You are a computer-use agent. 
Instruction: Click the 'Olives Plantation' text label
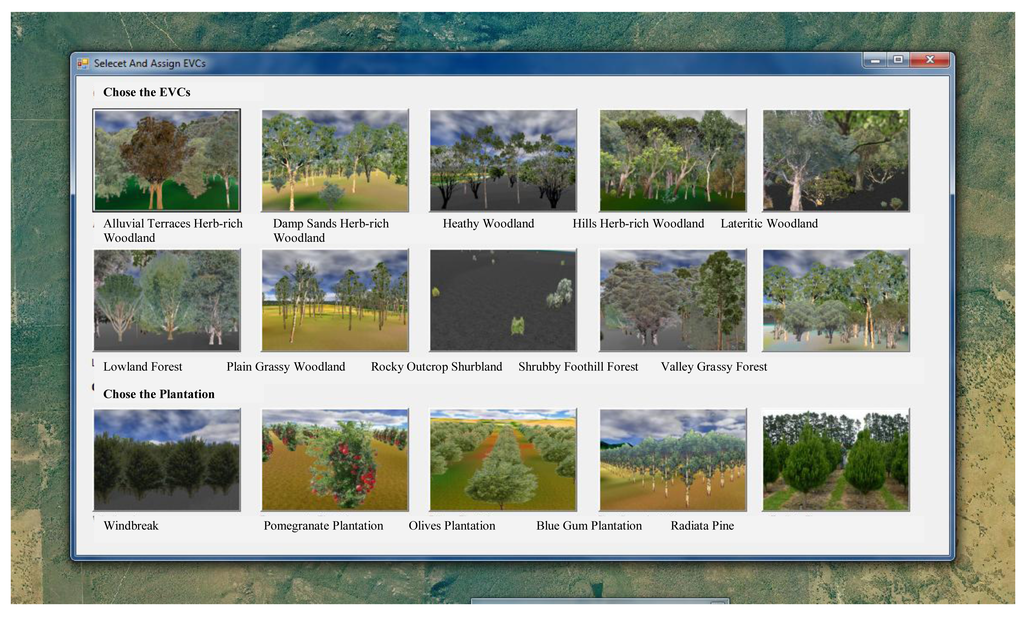point(452,526)
